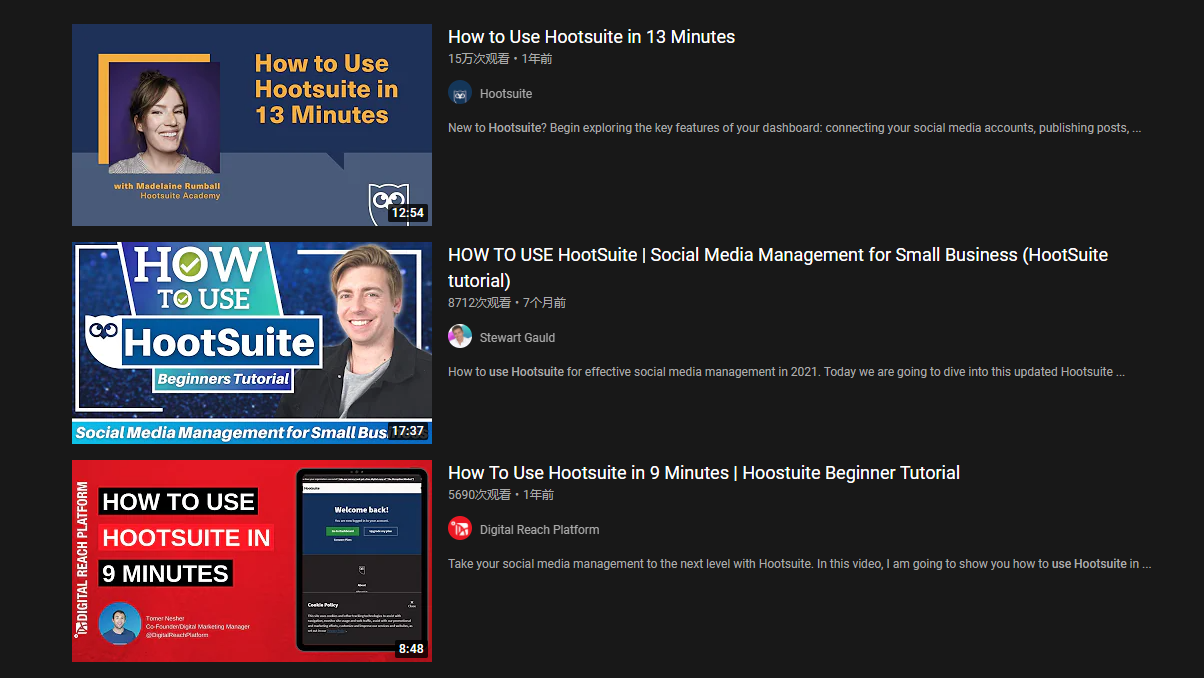
Task: Open the title 'How to Use Hootsuite in 13 Minutes'
Action: pos(591,37)
